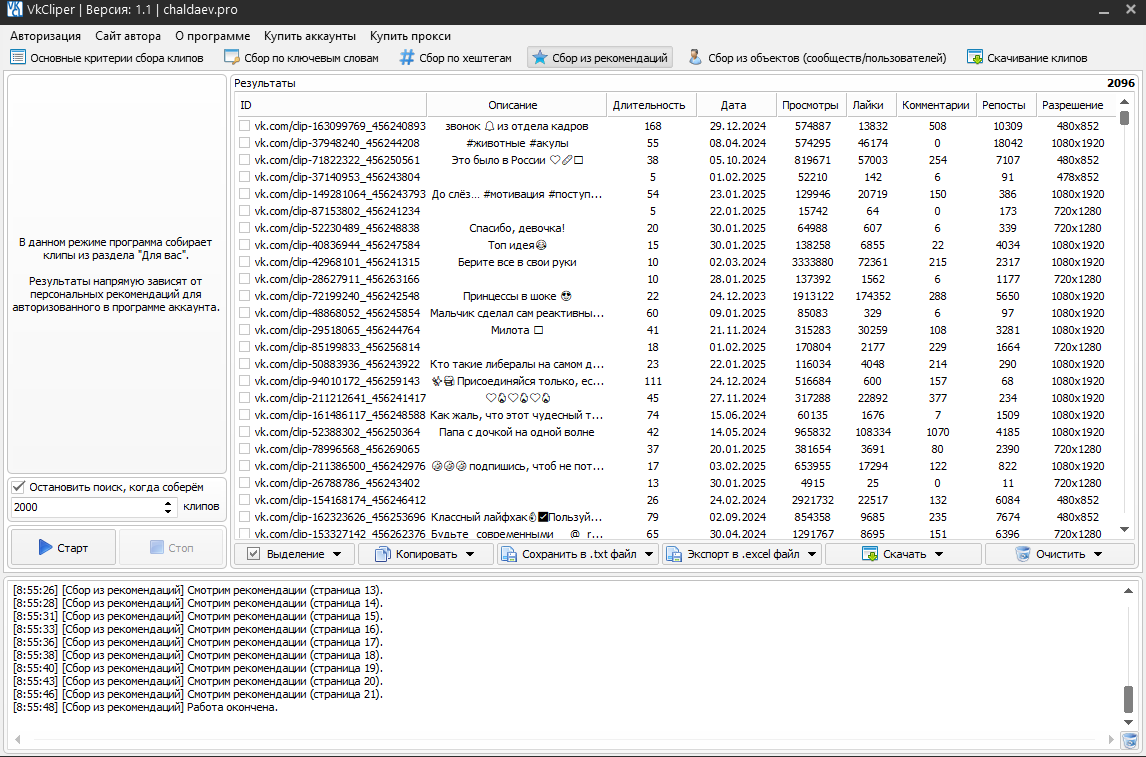
Task: Click the checkmark icon on Выделение button
Action: [253, 554]
